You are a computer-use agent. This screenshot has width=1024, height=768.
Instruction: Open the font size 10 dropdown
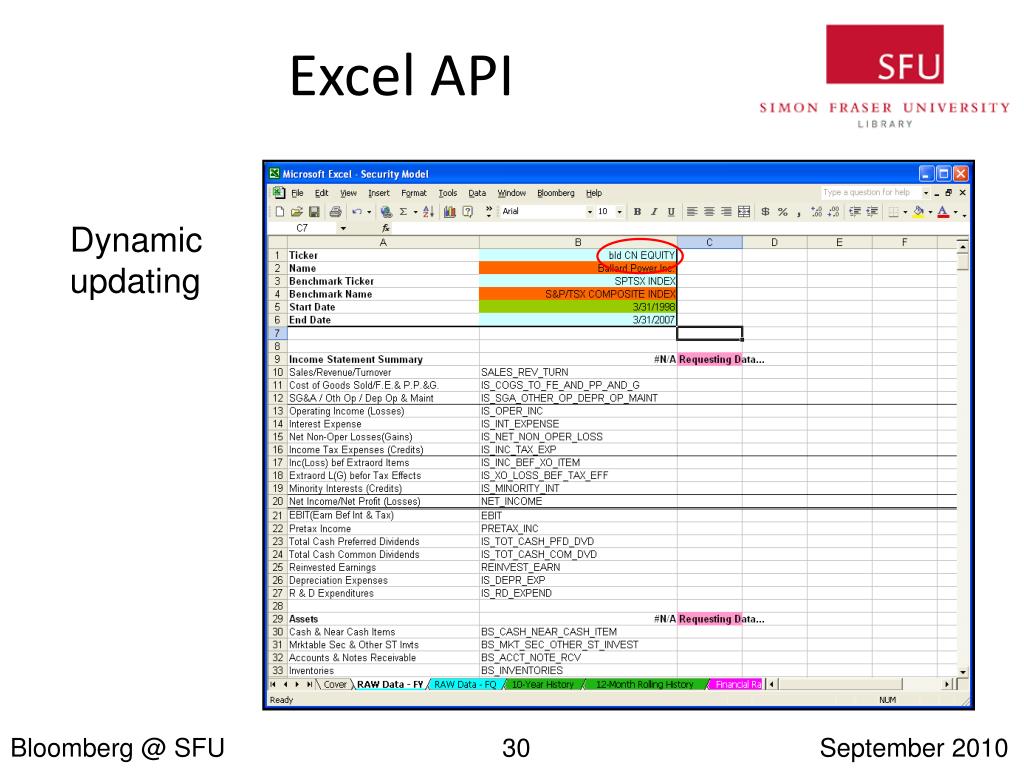tap(619, 212)
